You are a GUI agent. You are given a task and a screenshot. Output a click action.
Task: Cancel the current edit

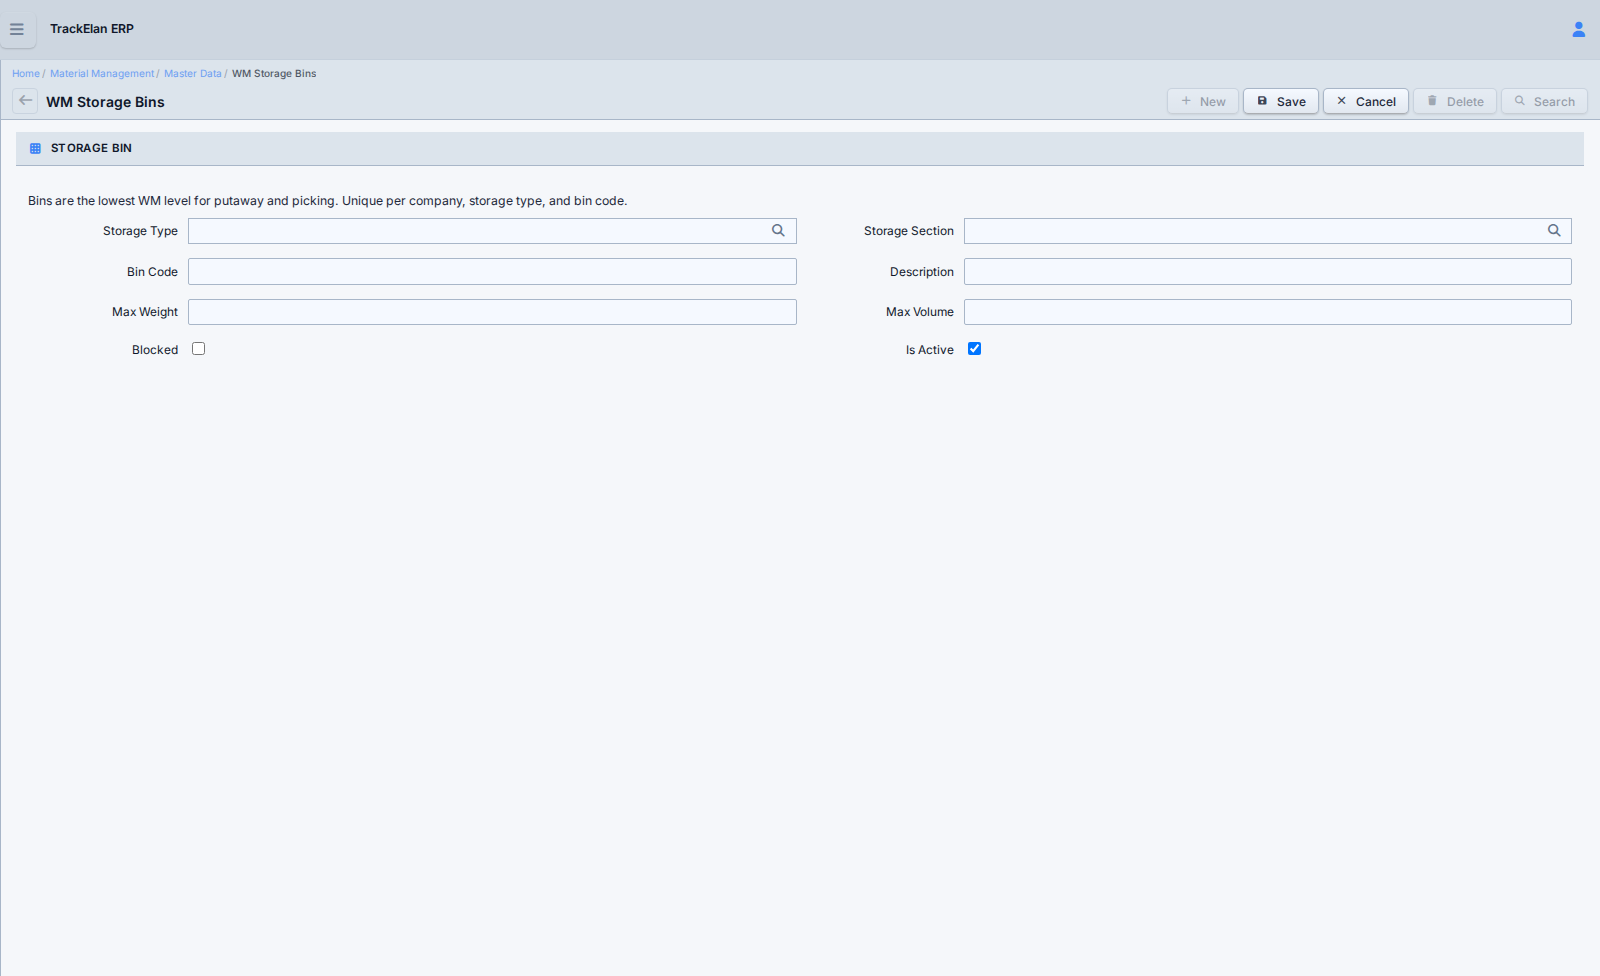1366,101
